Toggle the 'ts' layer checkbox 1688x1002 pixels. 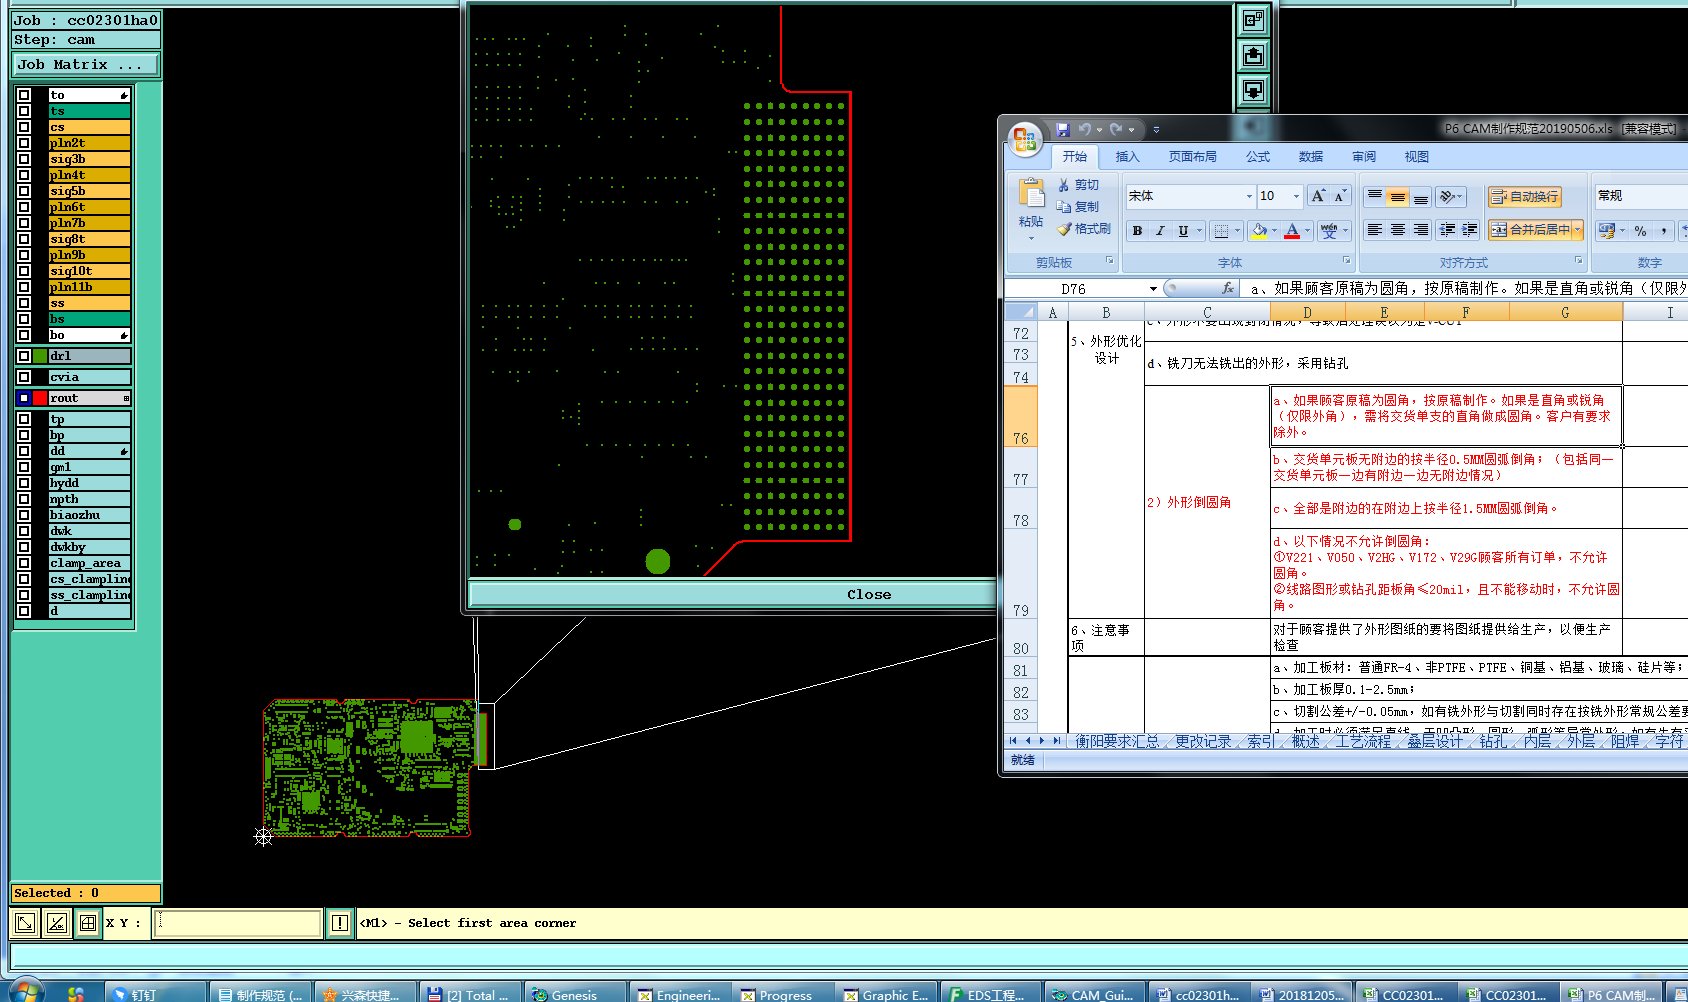[x=24, y=111]
